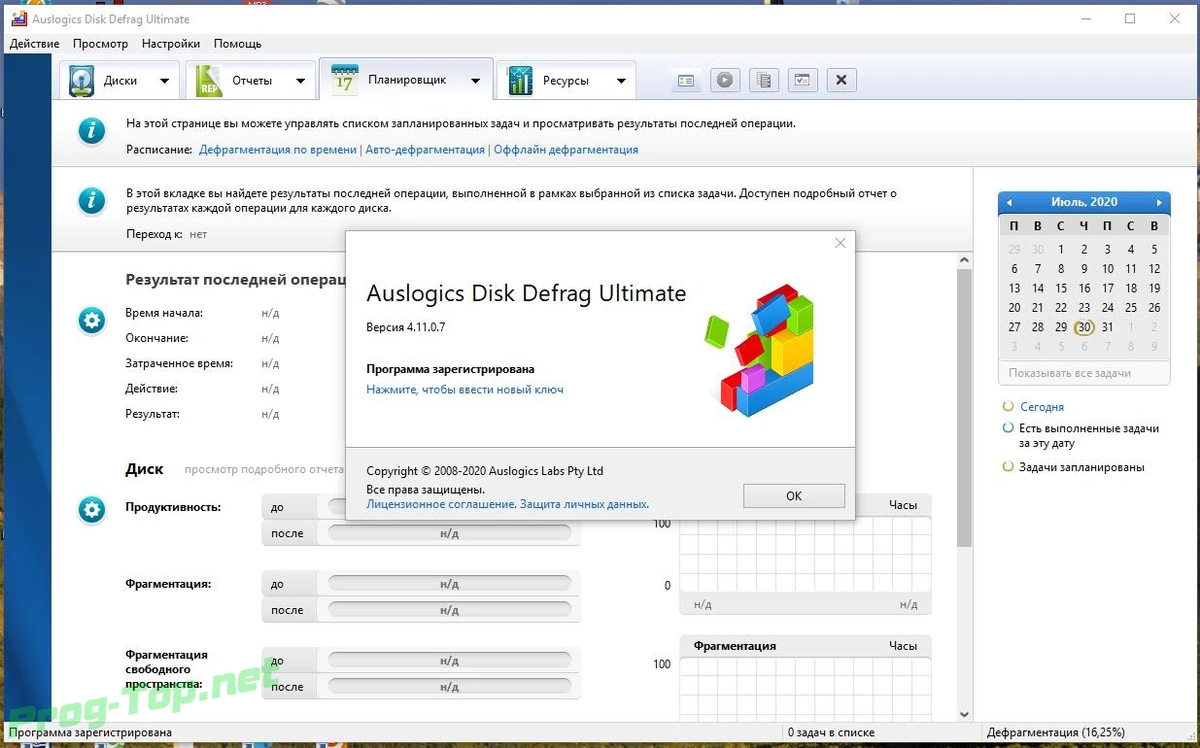The image size is (1200, 748).
Task: Click the Планировщик calendar icon
Action: (x=344, y=80)
